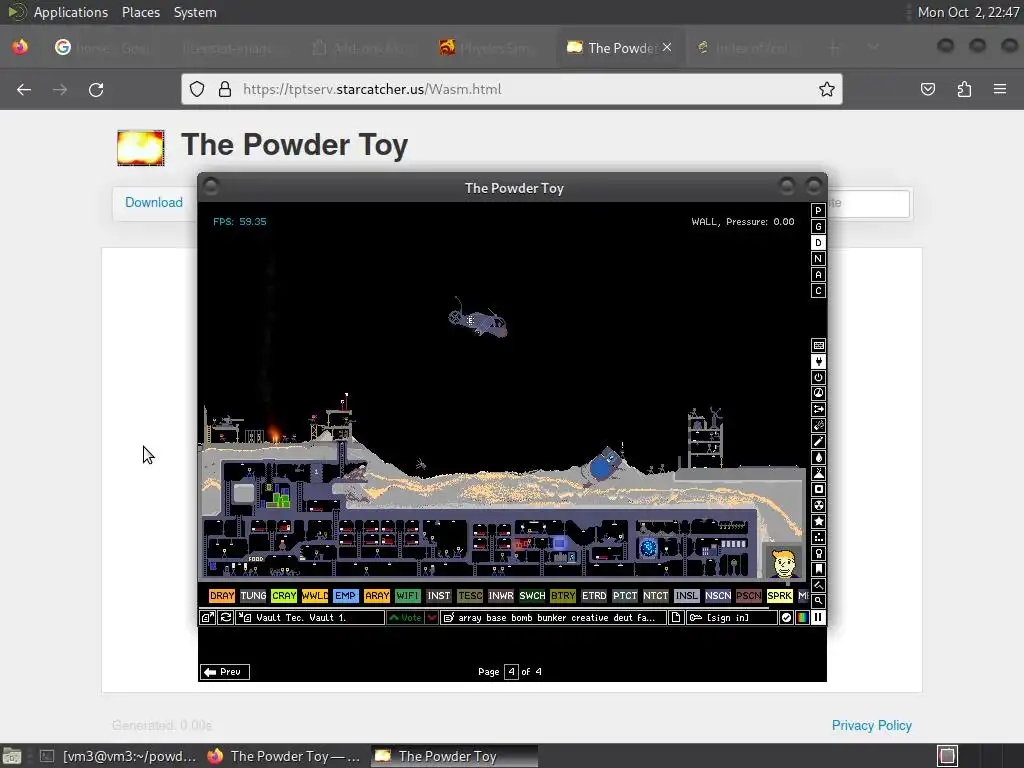Go back in the Firefox toolbar
Screen dimensions: 1024x768
(24, 89)
